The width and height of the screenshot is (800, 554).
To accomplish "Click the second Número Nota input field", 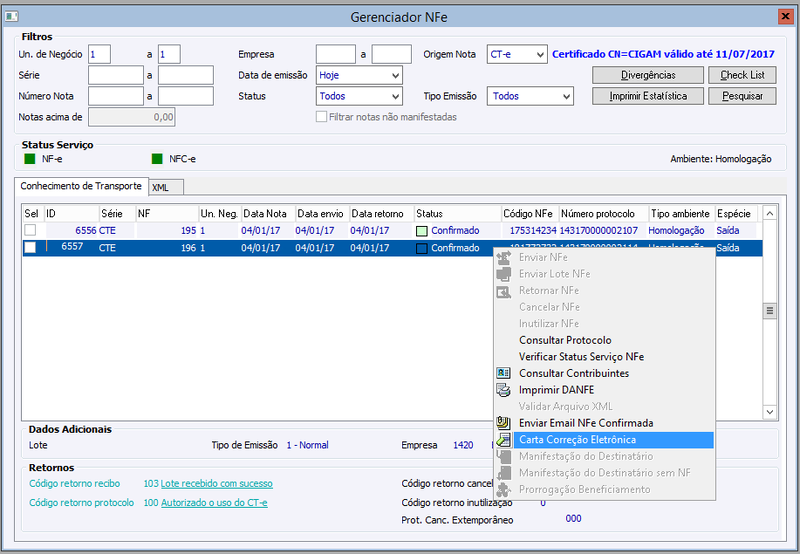I will pos(186,96).
